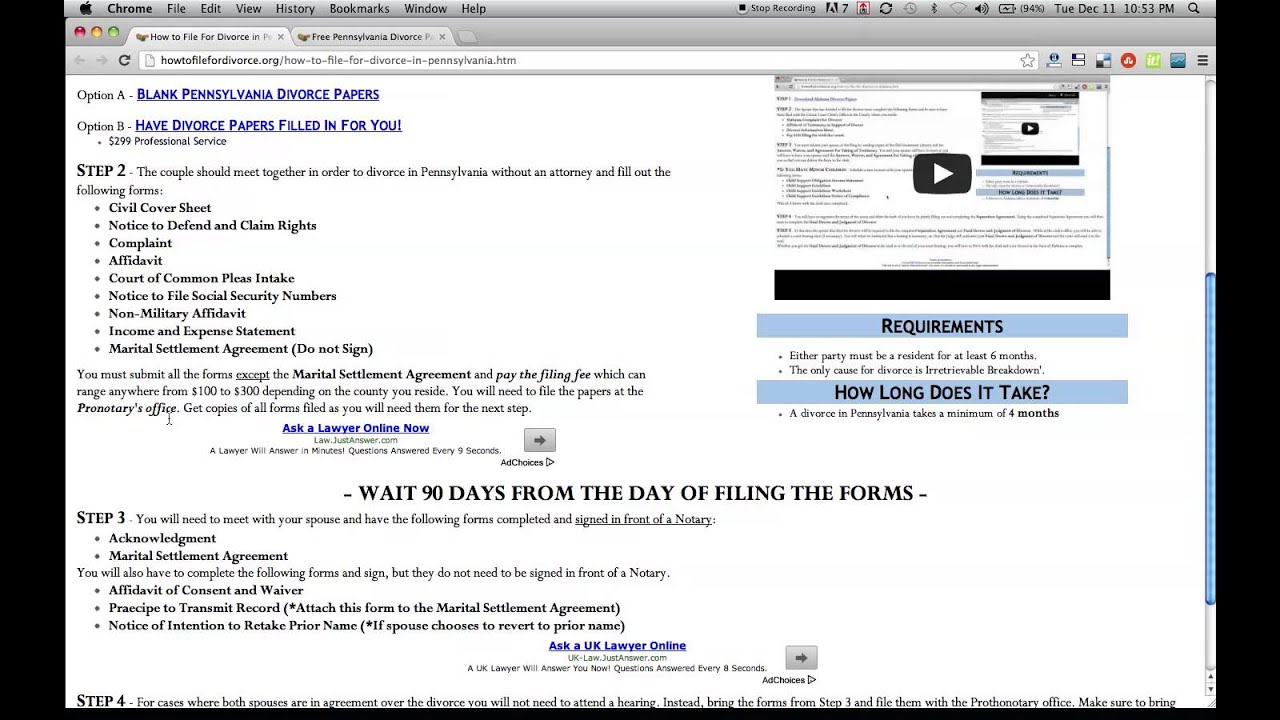Open the volume control in menu bar
Viewport: 1280px width, 720px height.
(x=981, y=8)
